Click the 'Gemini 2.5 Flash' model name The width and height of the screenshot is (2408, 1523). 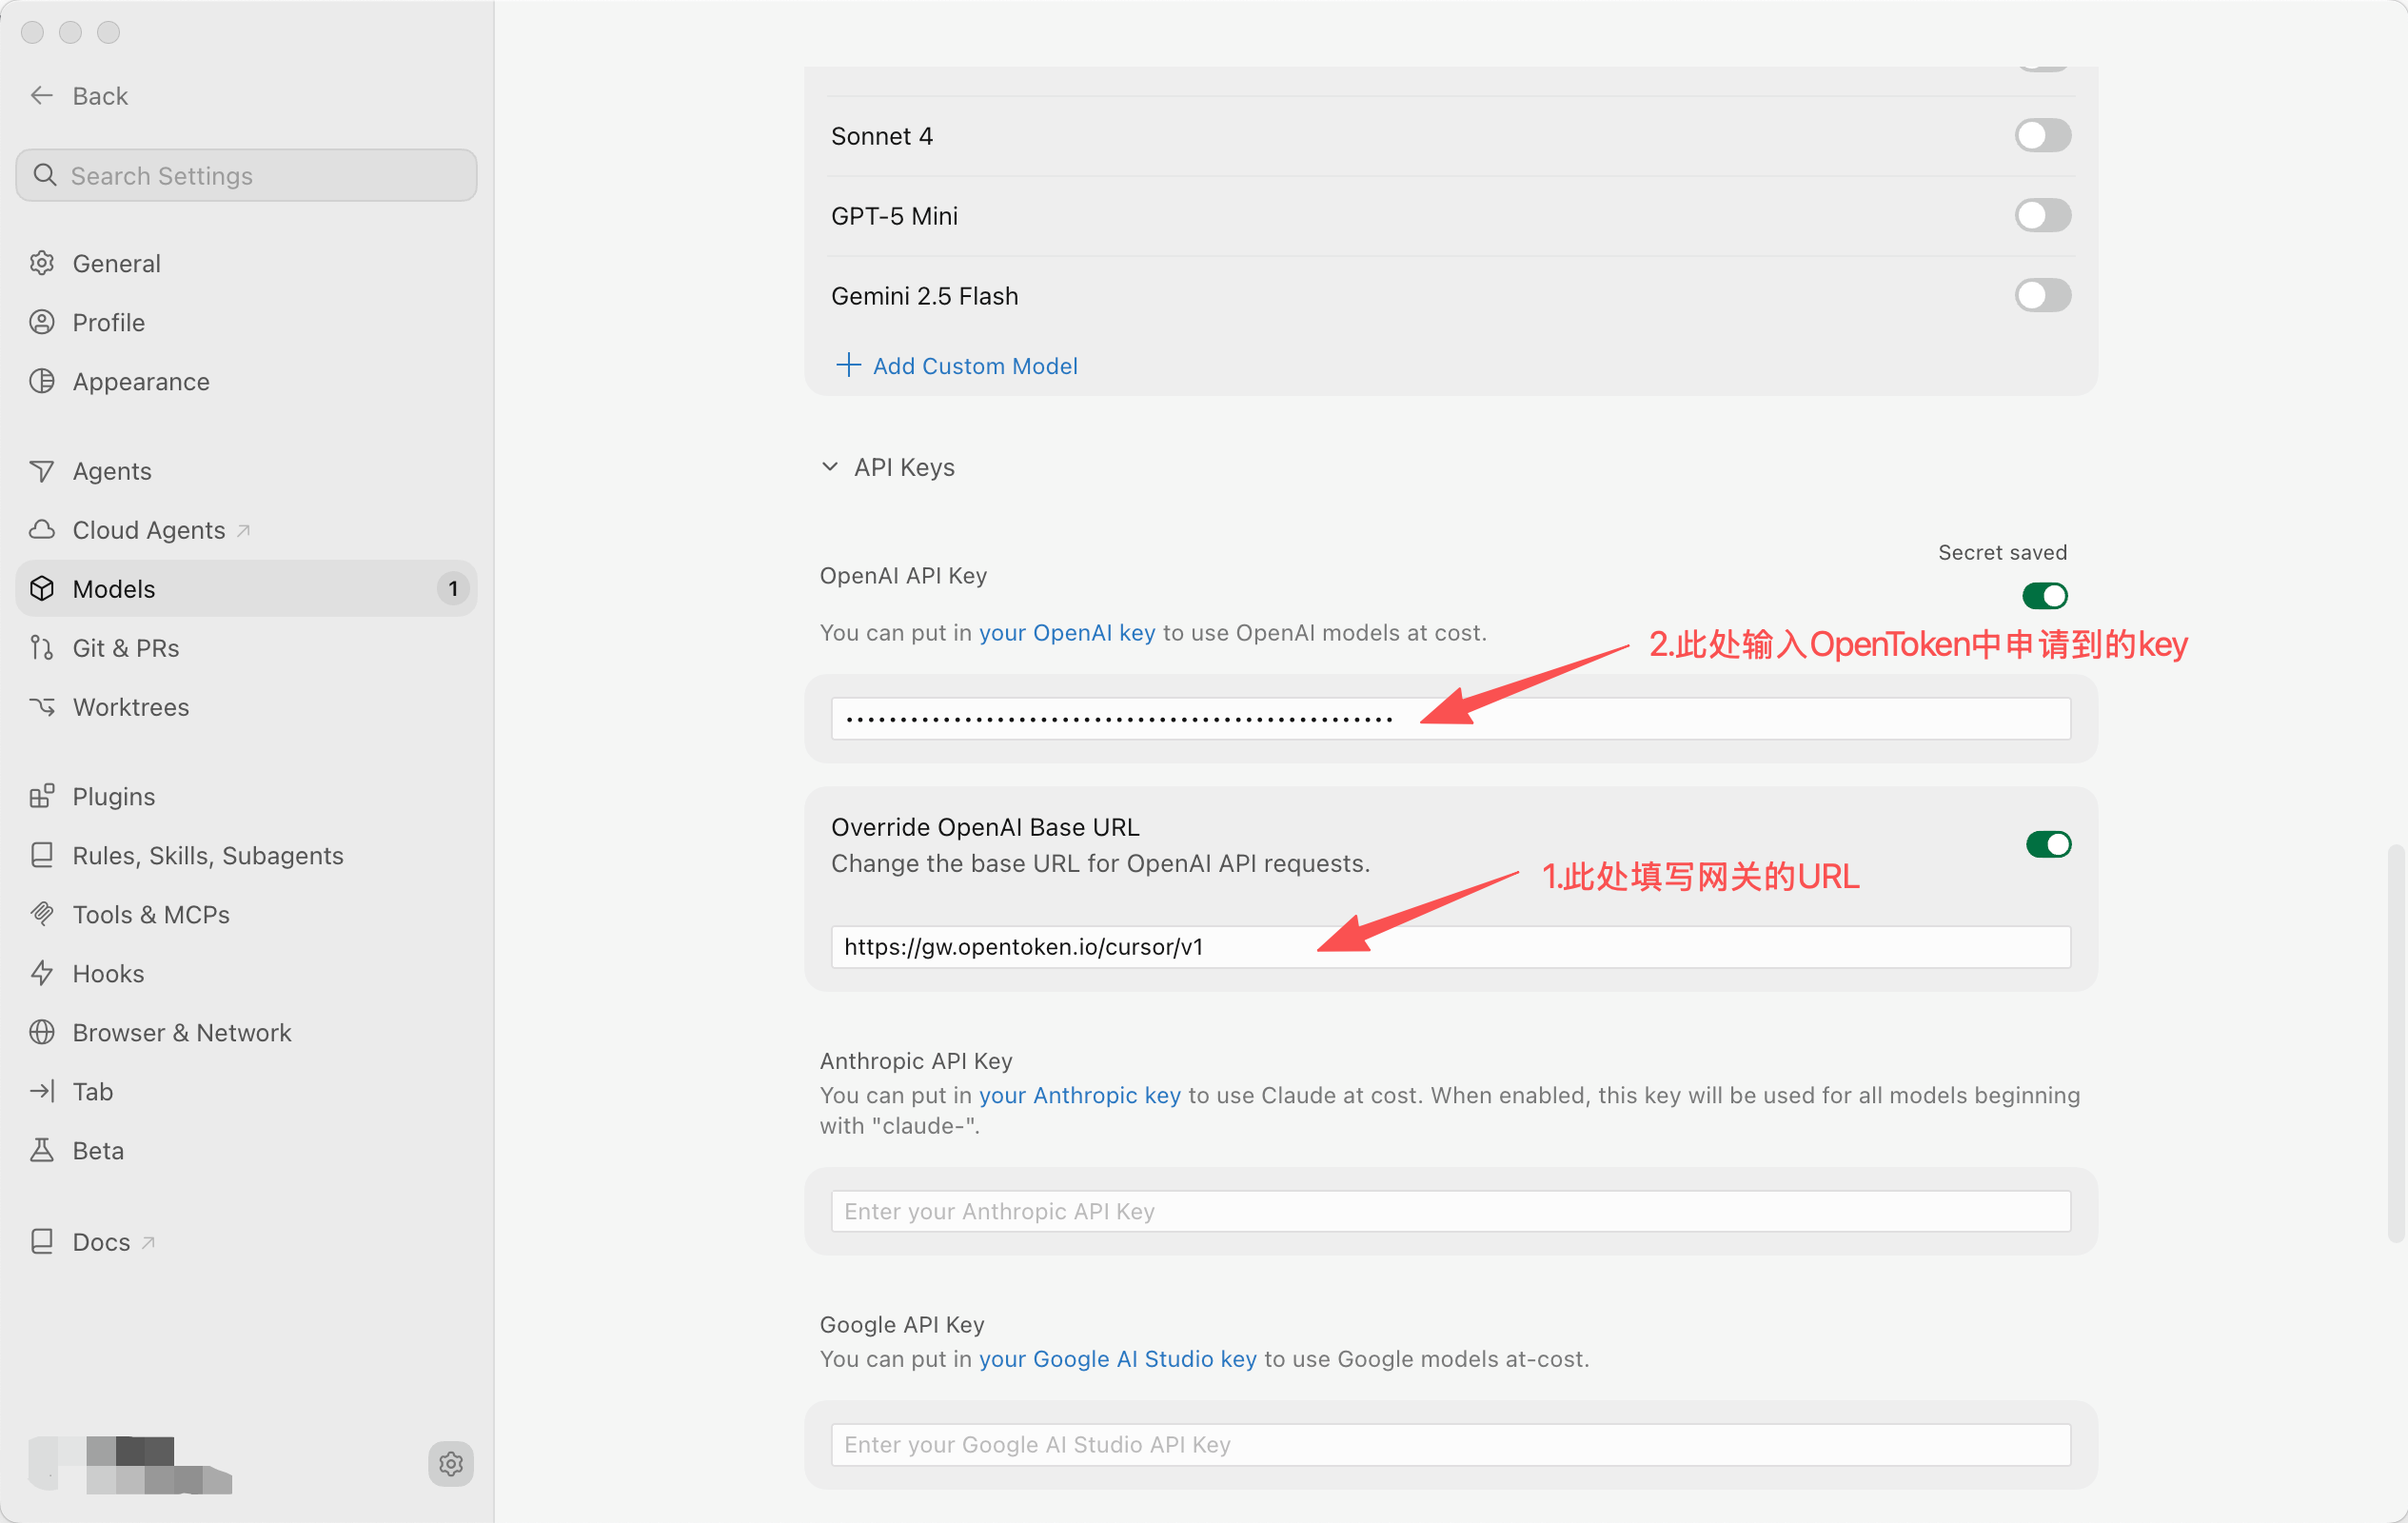coord(925,296)
